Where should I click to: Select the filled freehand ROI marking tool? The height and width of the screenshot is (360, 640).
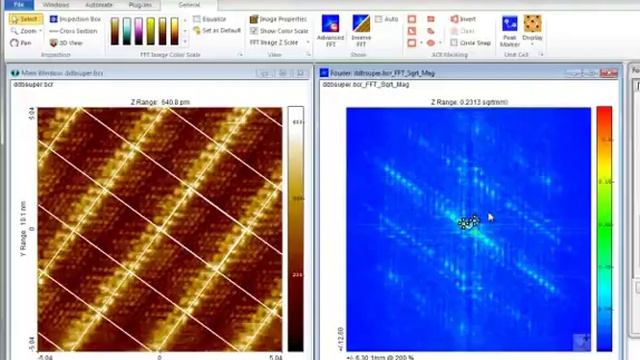pos(431,31)
